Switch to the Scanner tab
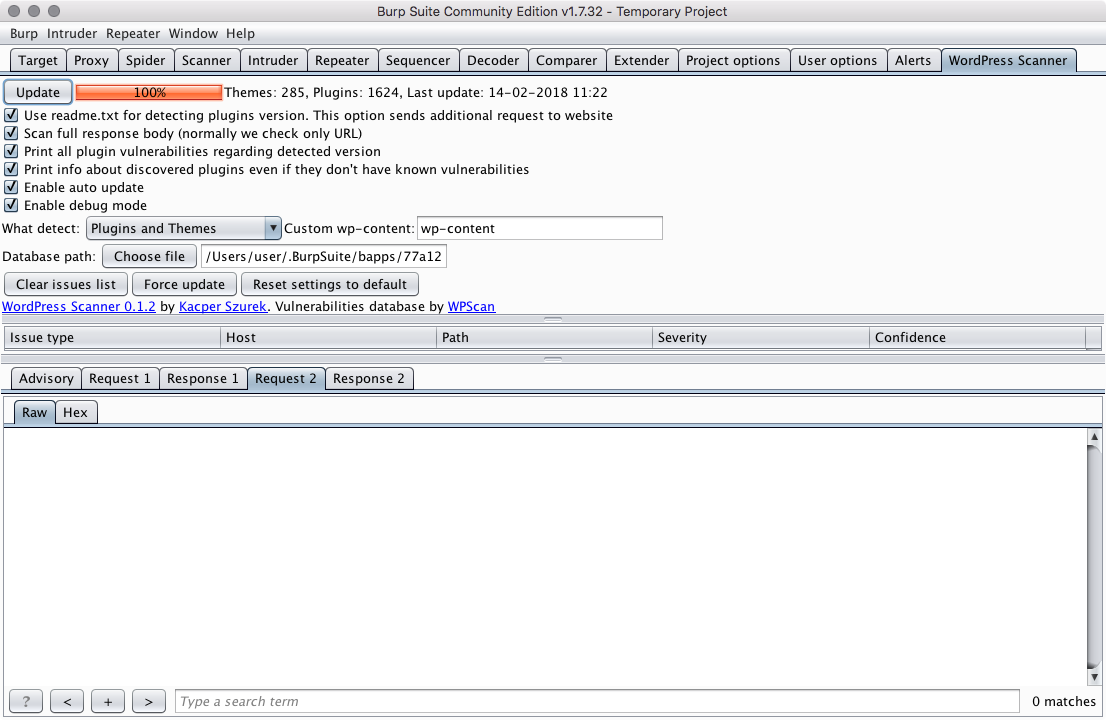The width and height of the screenshot is (1106, 720). (x=206, y=61)
